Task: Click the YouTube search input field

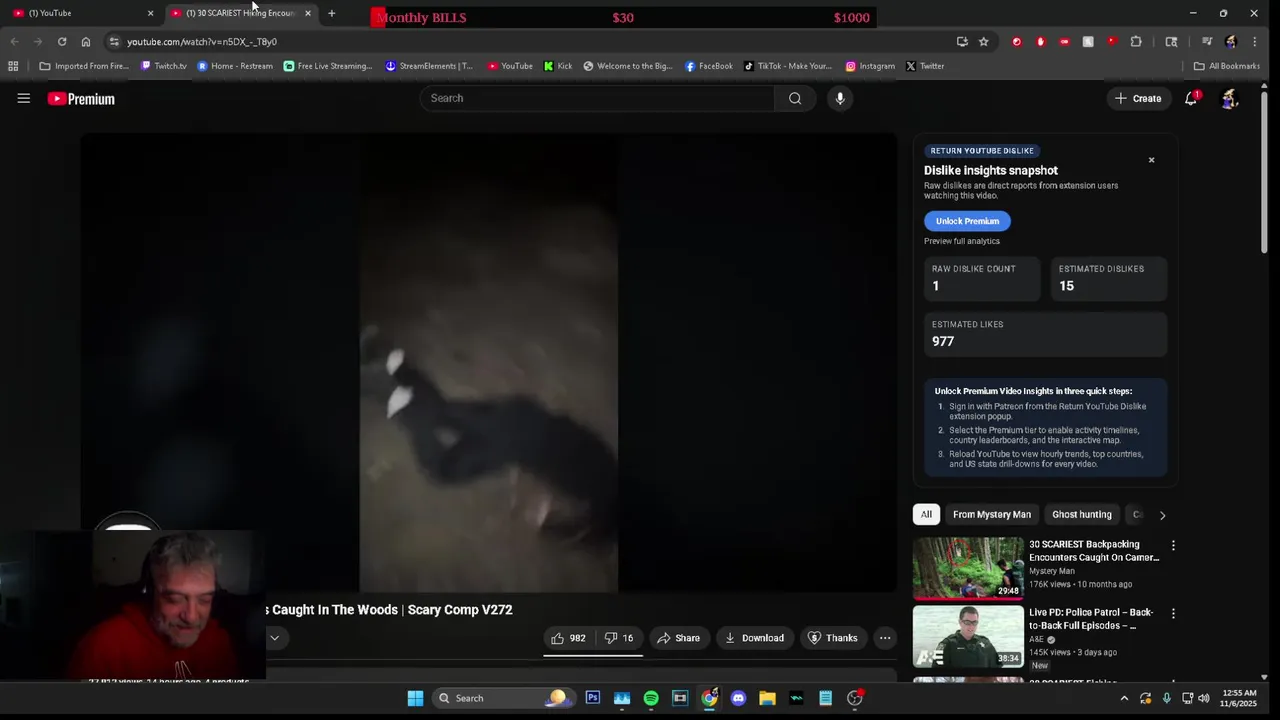Action: click(x=597, y=98)
